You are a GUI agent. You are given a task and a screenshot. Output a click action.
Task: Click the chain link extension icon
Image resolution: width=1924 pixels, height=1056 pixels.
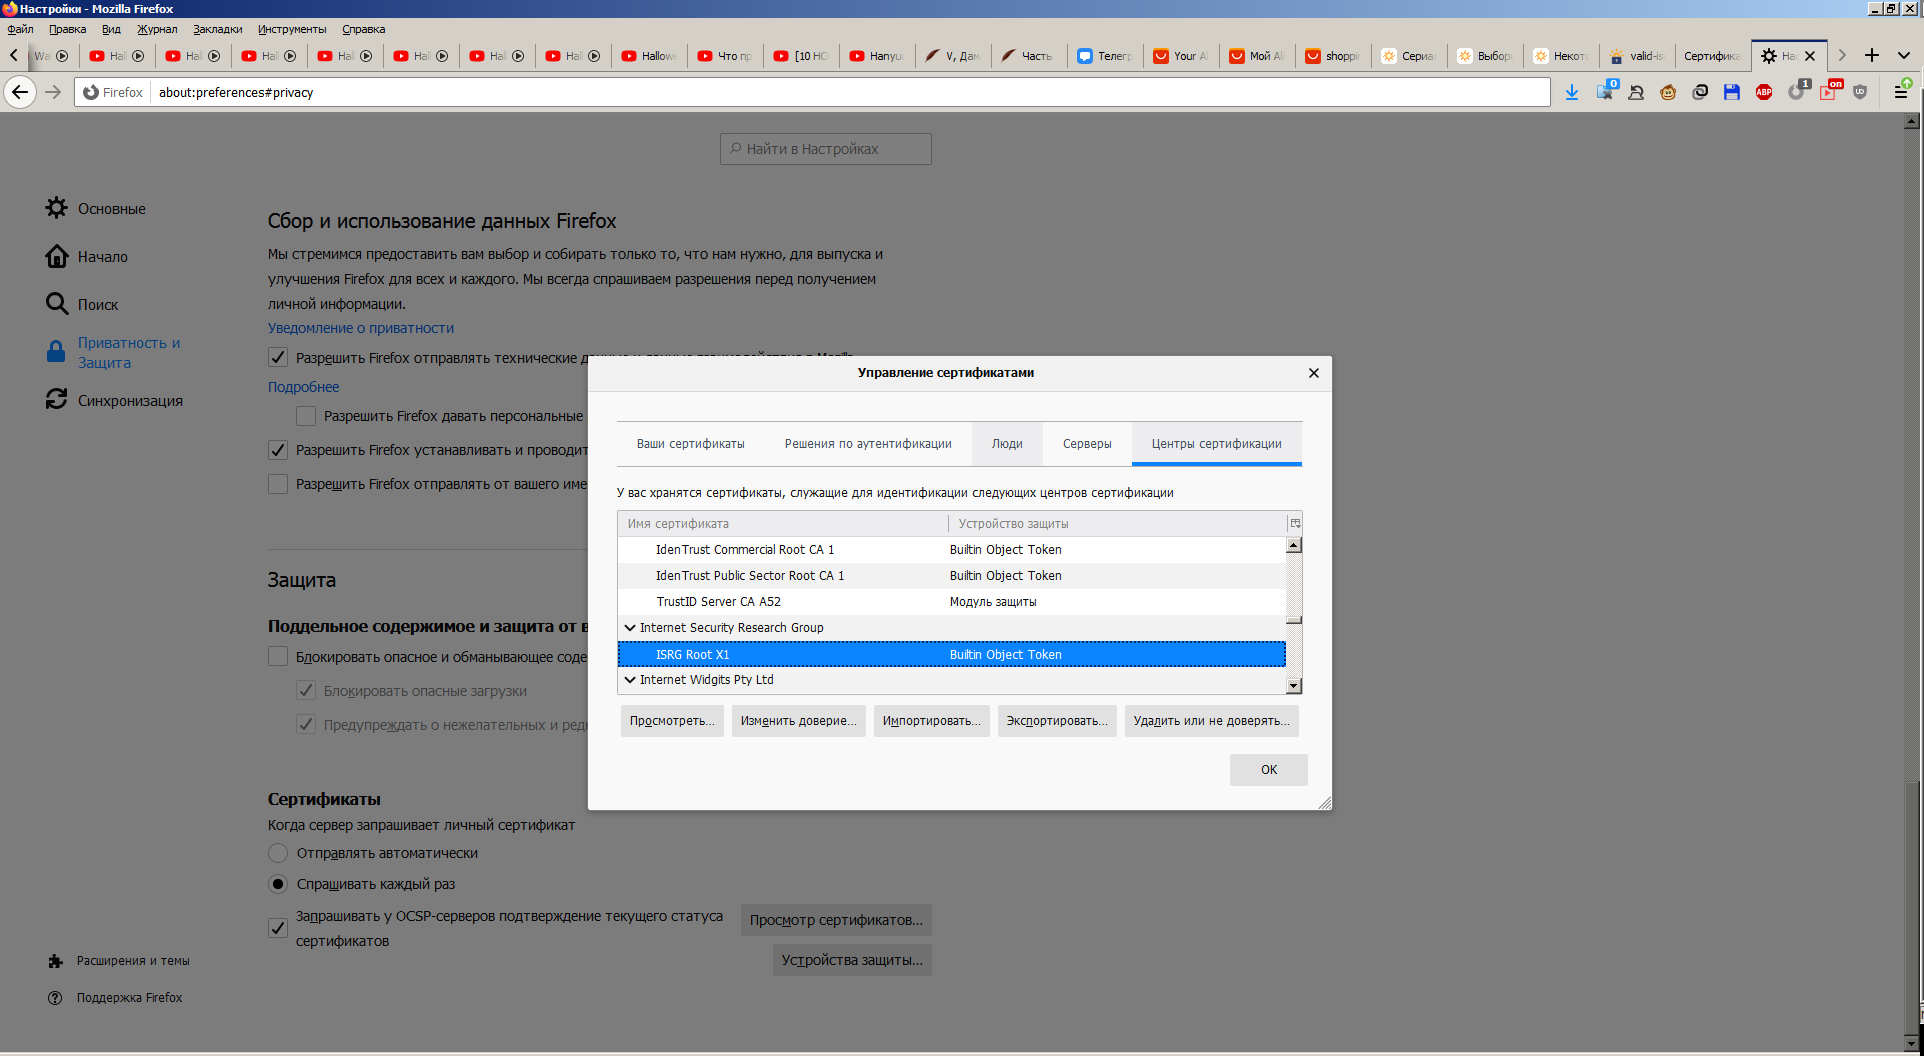click(1700, 92)
